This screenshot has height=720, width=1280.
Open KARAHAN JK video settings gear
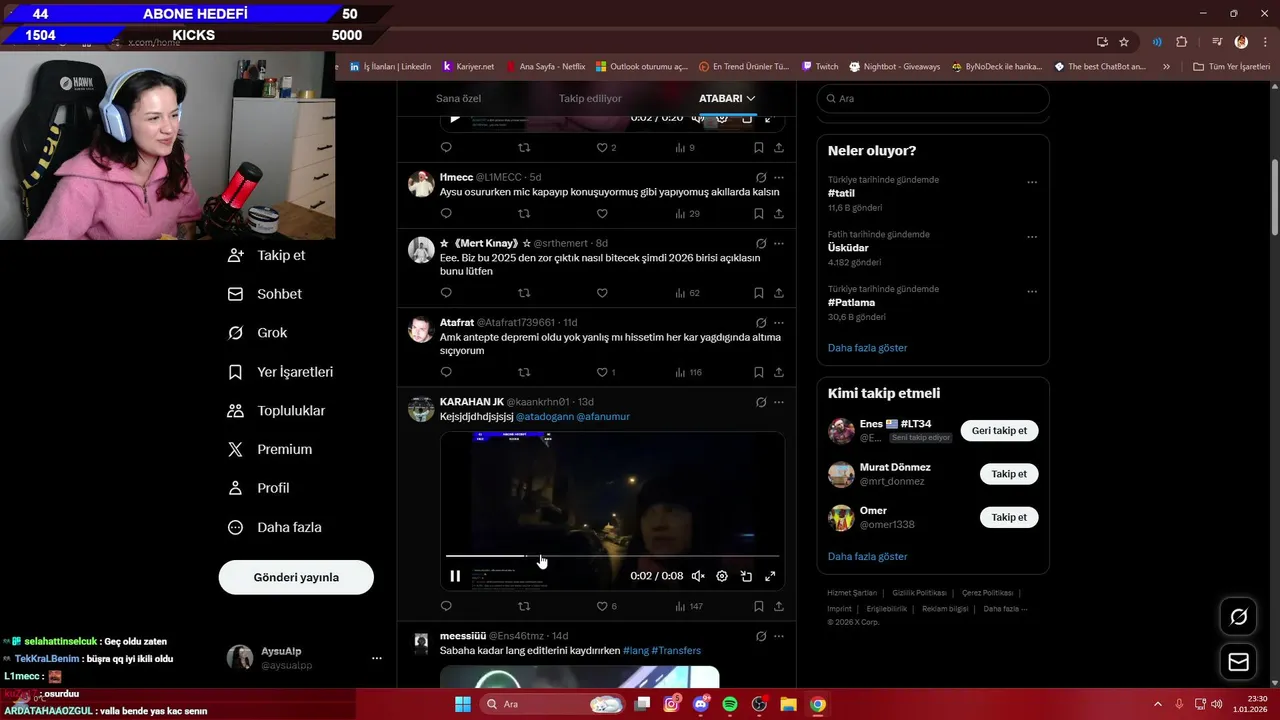[x=722, y=576]
